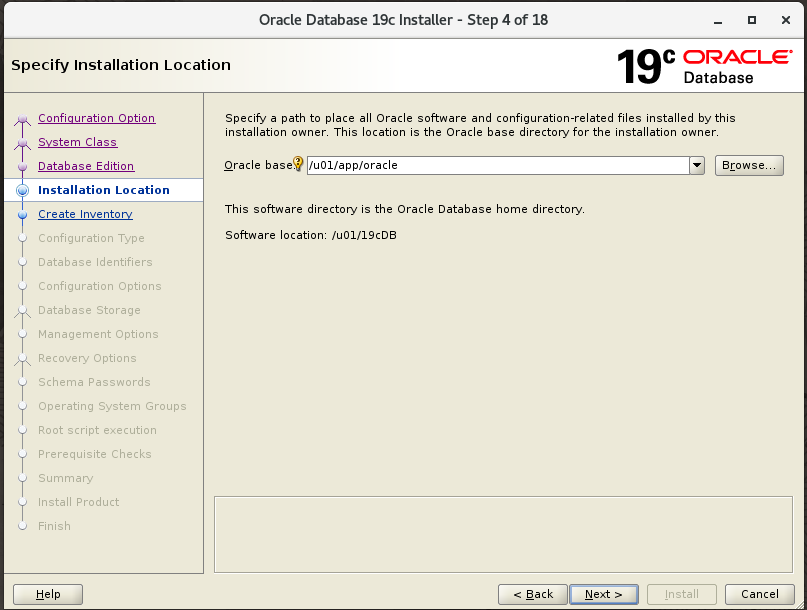This screenshot has width=807, height=610.
Task: Open the Oracle base dropdown list
Action: (696, 165)
